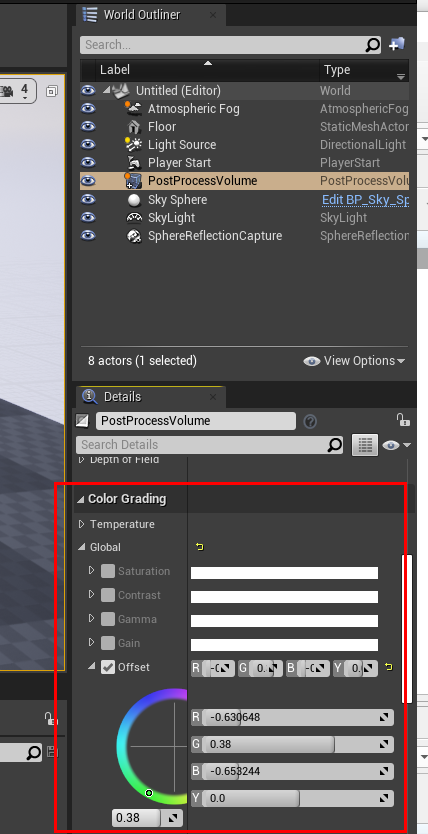
Task: Click the Gain white color bar
Action: [284, 645]
